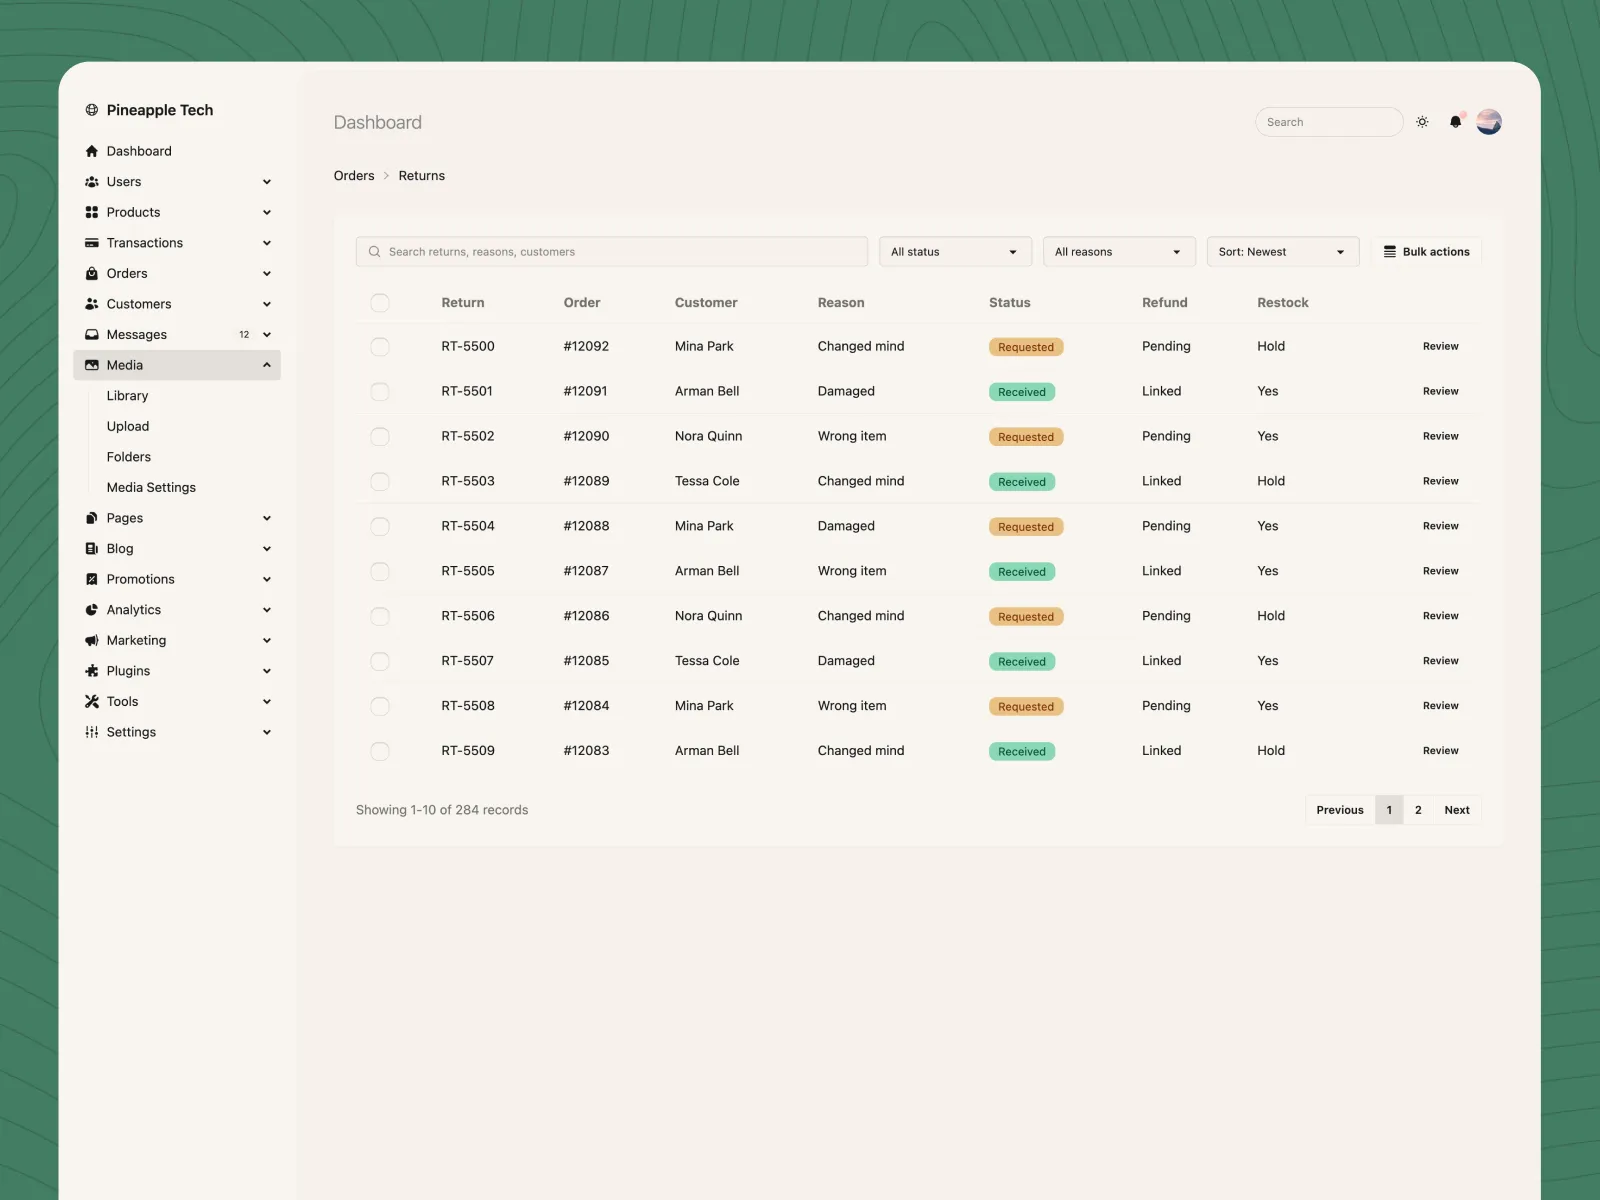
Task: Toggle the light theme sun icon
Action: [x=1422, y=122]
